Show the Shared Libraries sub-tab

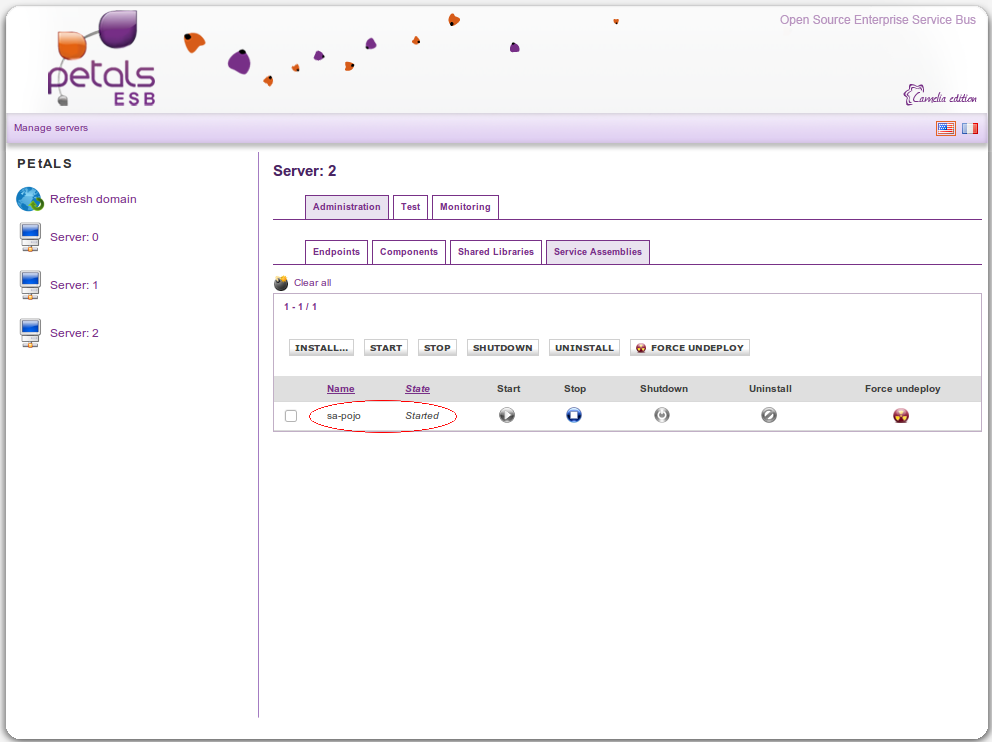click(496, 252)
